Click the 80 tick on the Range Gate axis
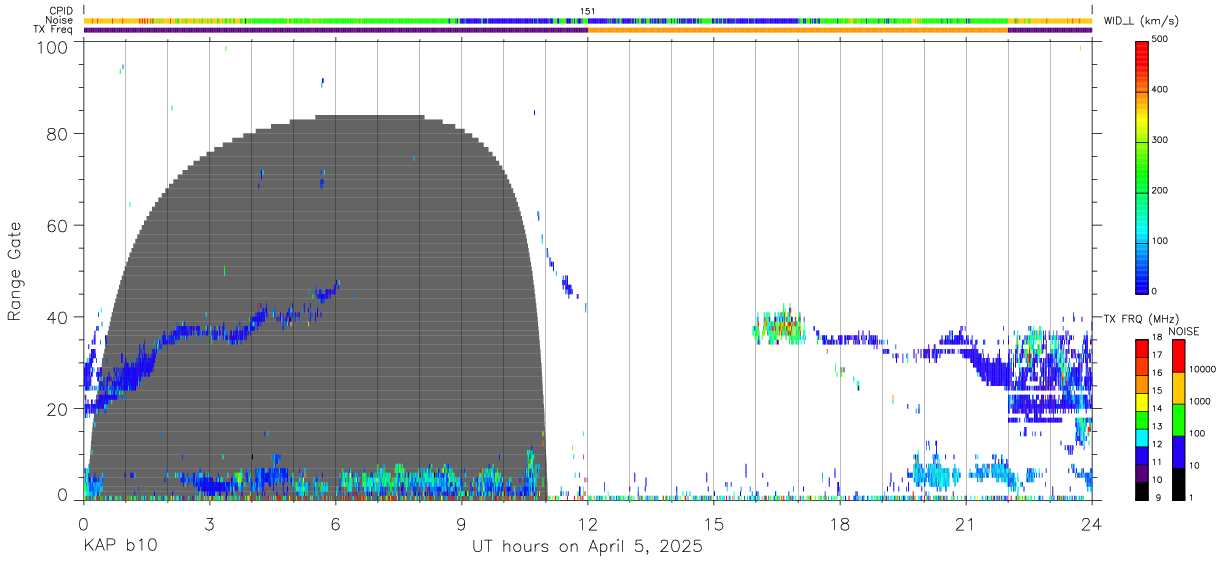1228x567 pixels. (57, 134)
